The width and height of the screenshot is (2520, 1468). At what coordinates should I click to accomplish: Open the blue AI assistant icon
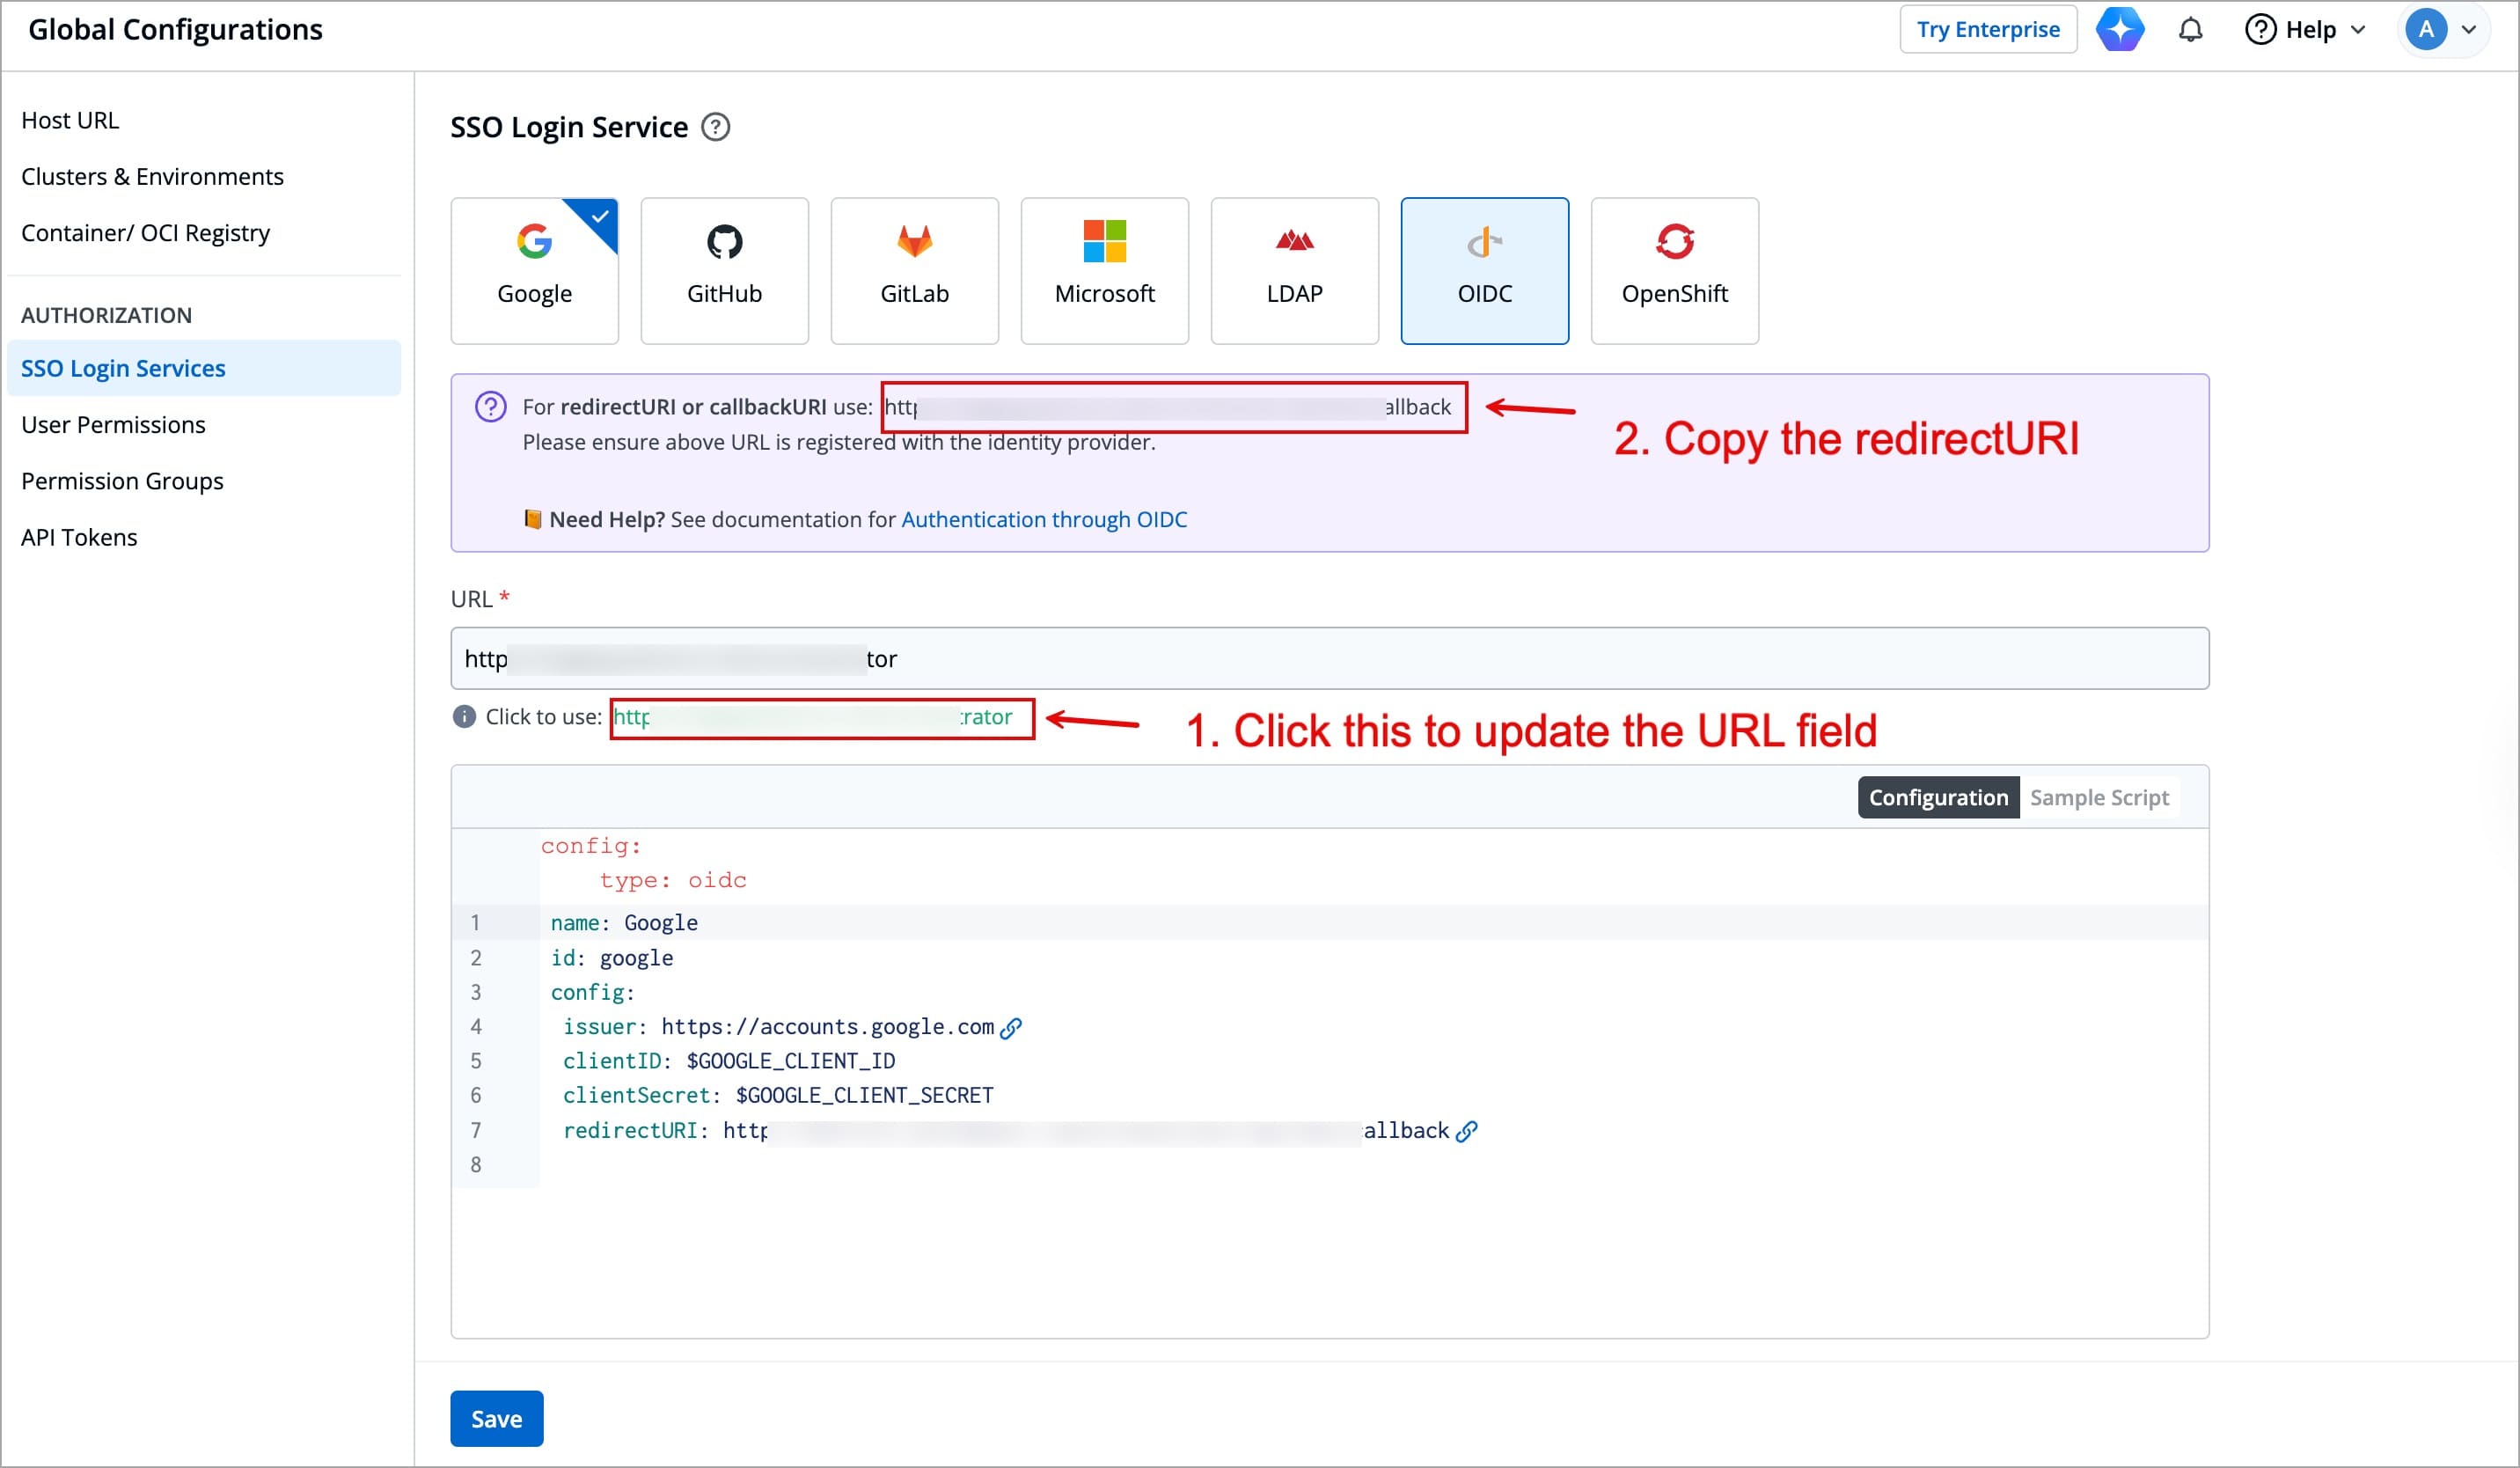(x=2119, y=30)
